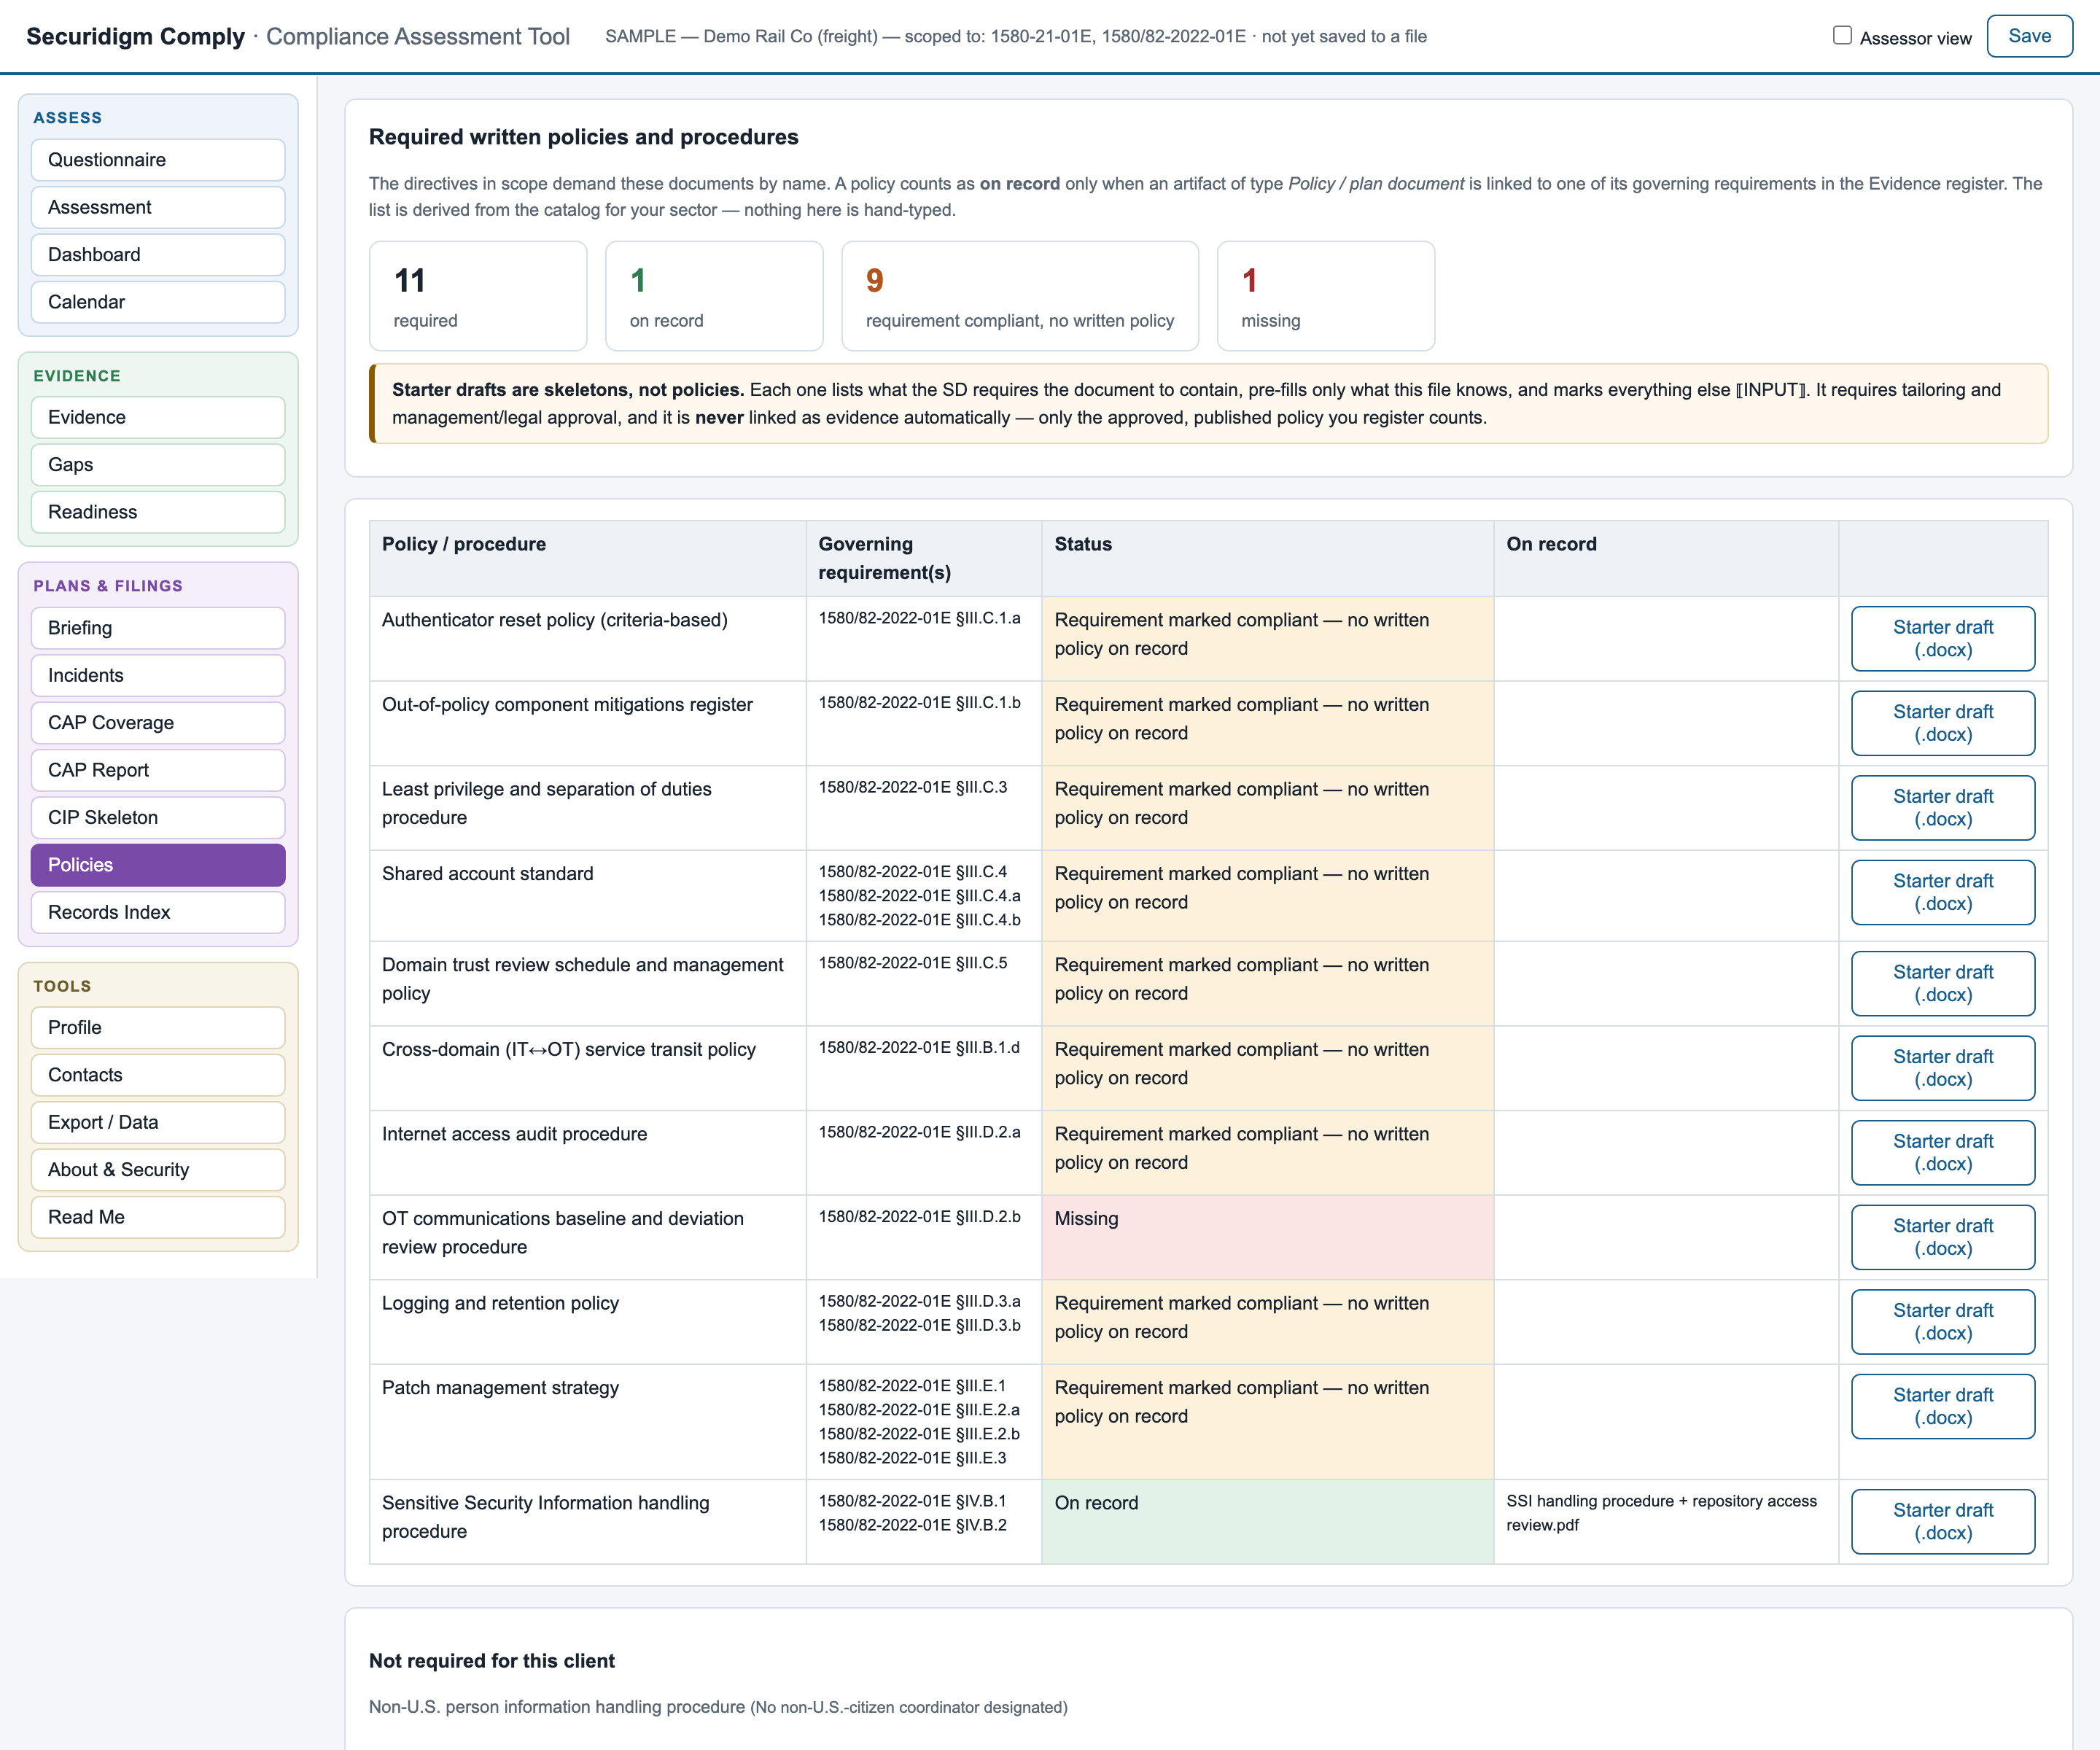Click the 'Securidigm Comply' app title

point(135,36)
